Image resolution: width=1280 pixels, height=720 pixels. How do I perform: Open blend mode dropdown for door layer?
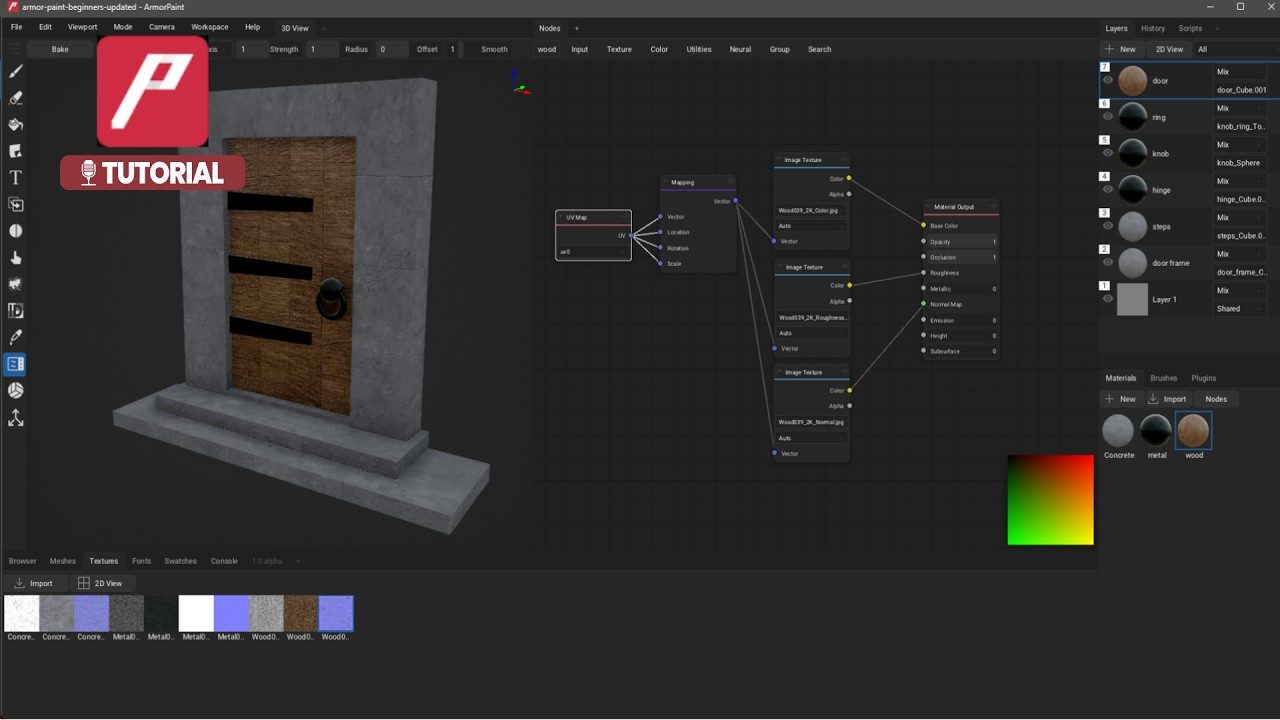1240,72
